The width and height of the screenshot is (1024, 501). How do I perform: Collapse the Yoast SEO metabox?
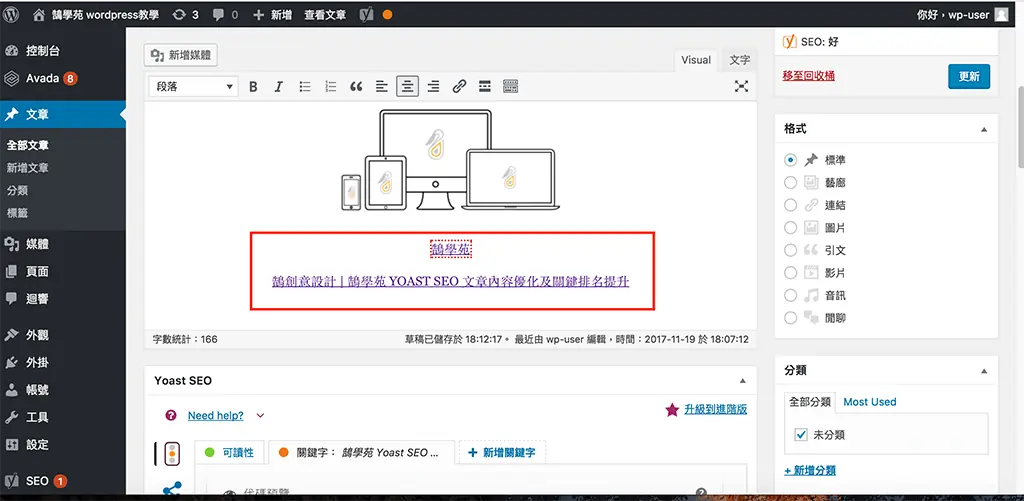[x=742, y=380]
